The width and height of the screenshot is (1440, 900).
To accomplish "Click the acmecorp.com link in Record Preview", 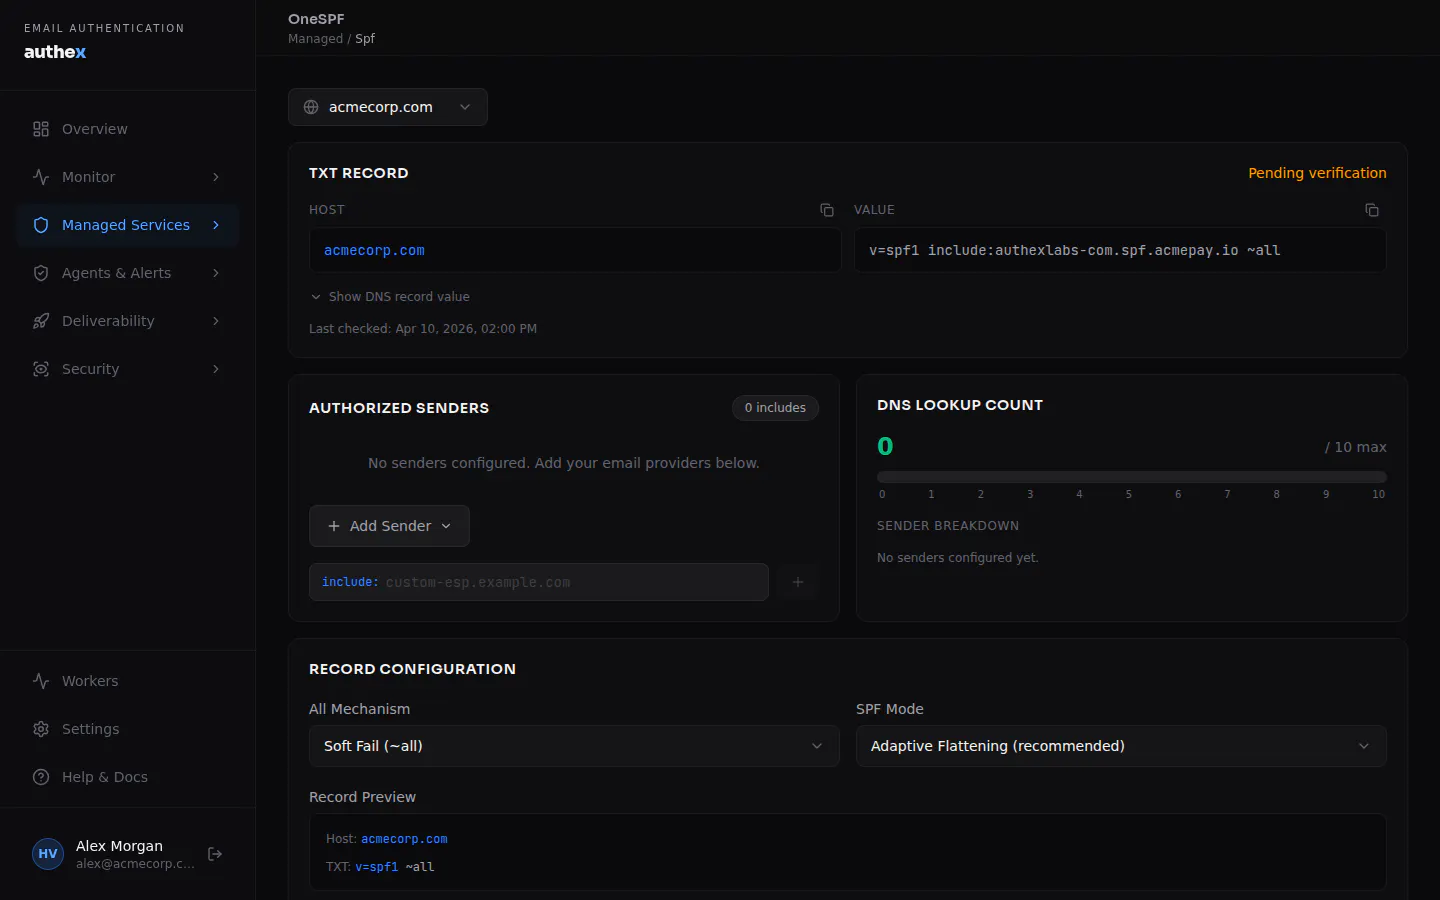I will coord(404,839).
